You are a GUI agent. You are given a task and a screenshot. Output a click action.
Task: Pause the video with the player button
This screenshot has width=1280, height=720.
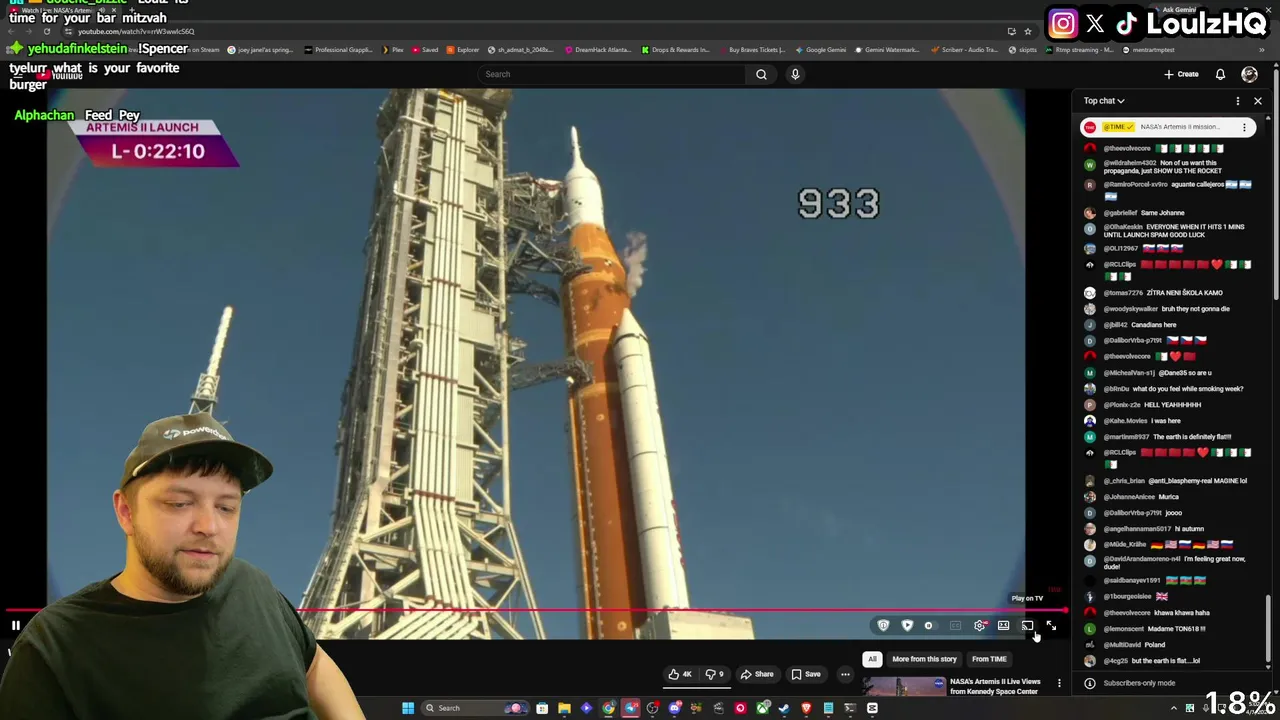coord(16,626)
